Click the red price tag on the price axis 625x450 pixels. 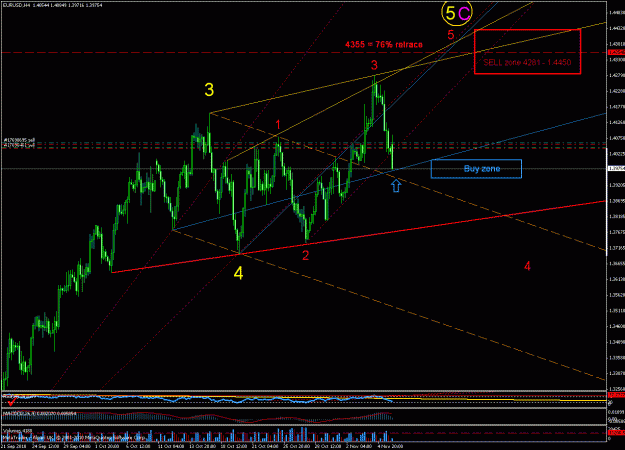click(615, 52)
